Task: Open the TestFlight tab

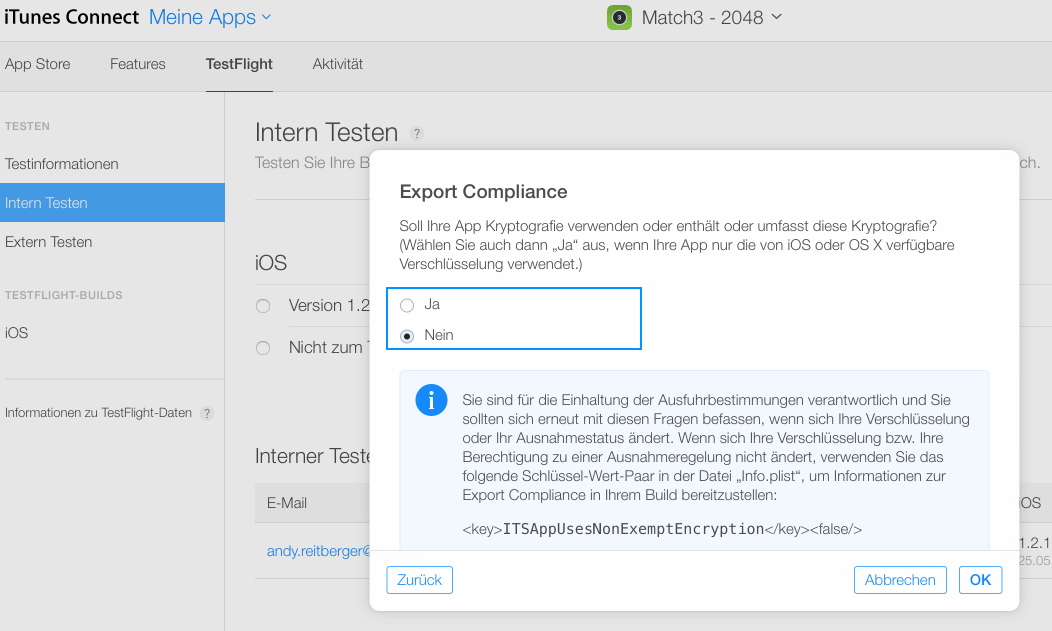Action: point(239,64)
